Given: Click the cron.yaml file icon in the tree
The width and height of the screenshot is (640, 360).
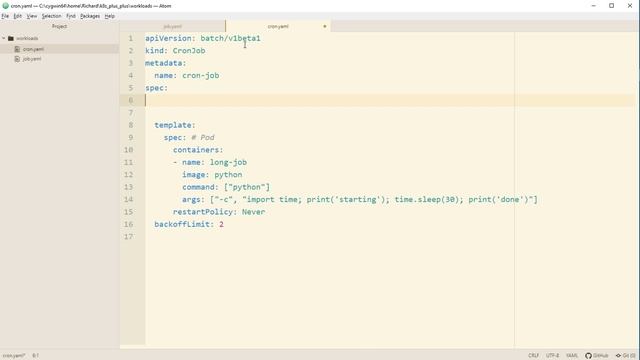Looking at the screenshot, I should tap(17, 49).
